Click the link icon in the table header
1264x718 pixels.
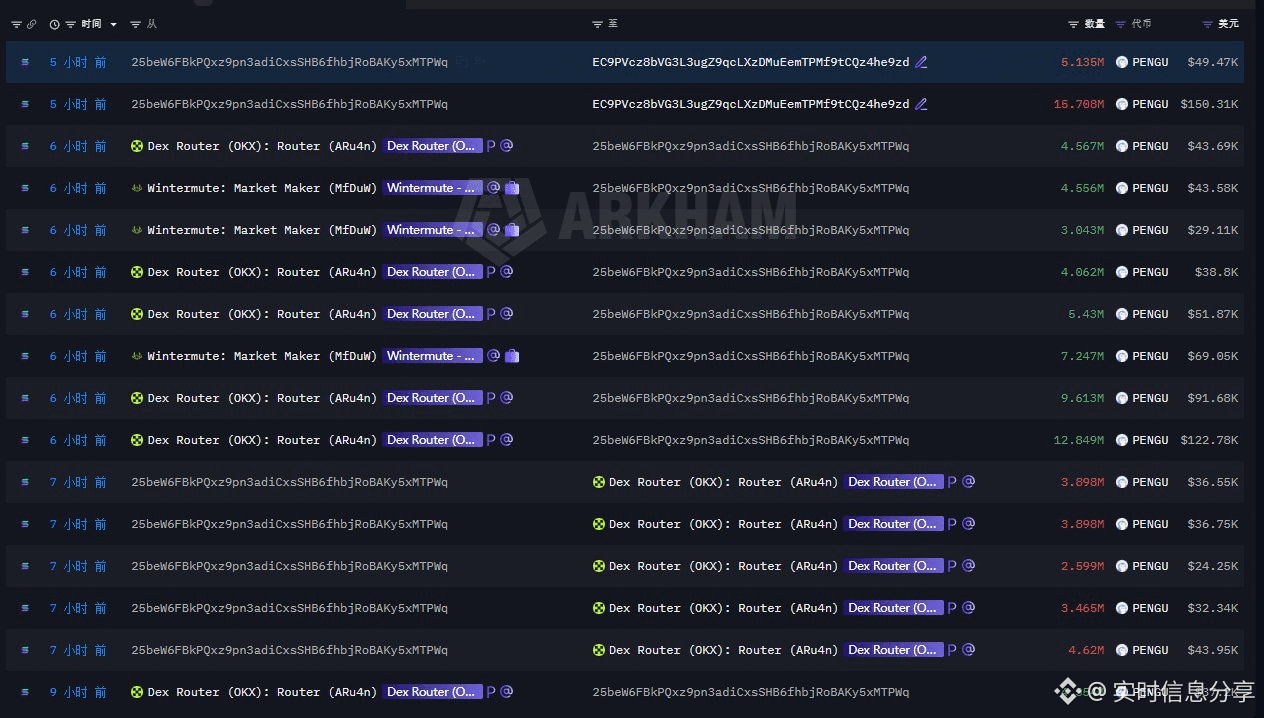(32, 24)
